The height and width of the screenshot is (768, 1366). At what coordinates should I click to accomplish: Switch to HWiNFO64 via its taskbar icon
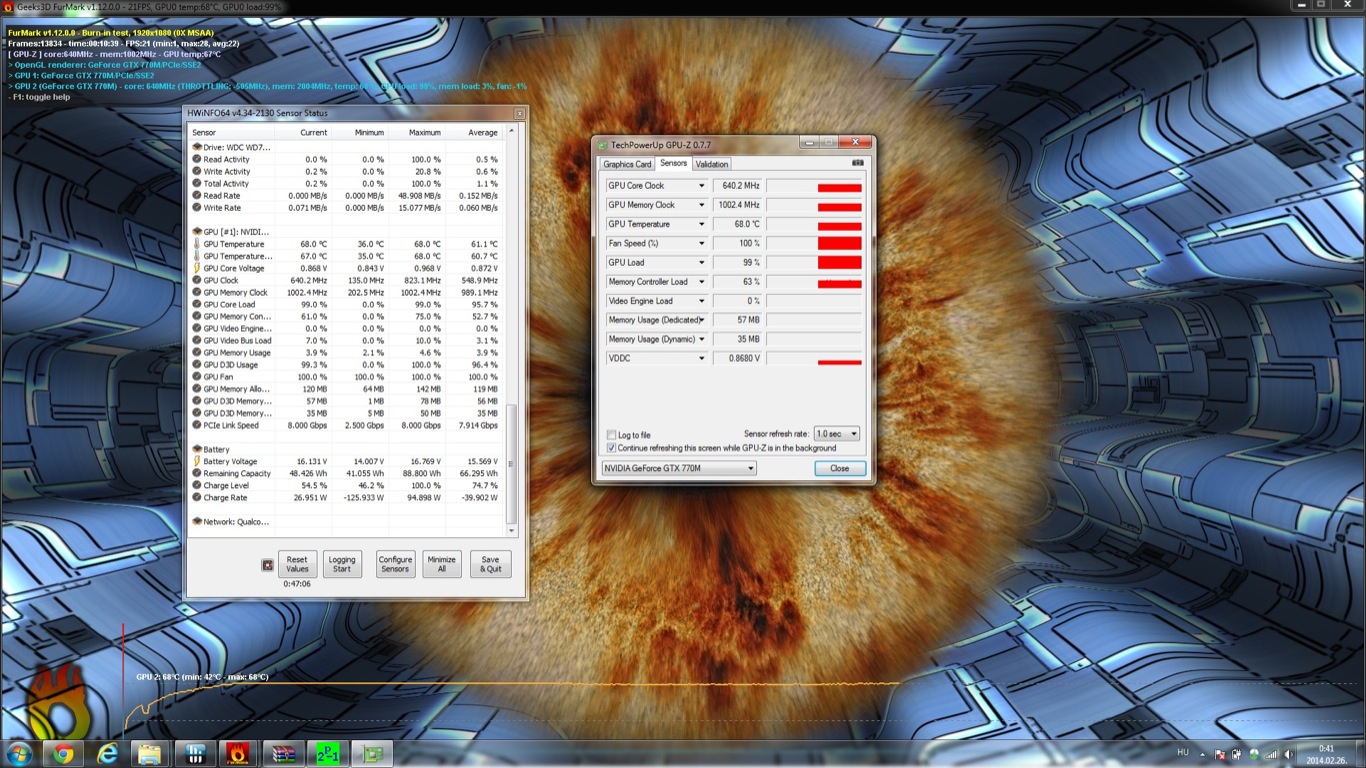[x=197, y=753]
